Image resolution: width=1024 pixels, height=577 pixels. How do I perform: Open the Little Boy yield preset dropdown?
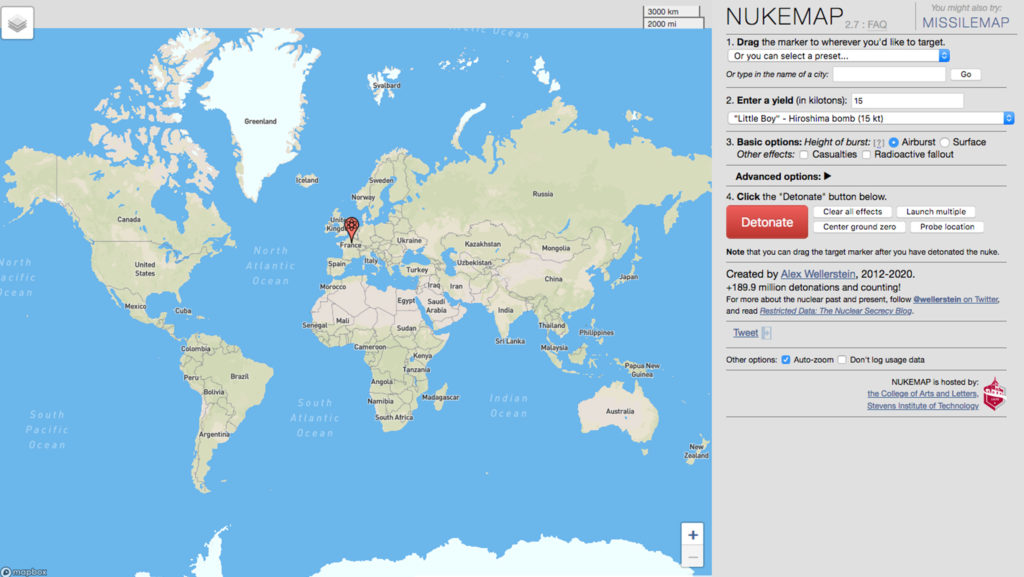(x=871, y=118)
